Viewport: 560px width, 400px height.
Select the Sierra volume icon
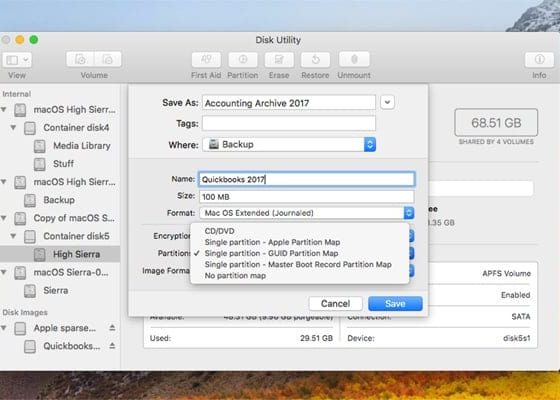click(30, 291)
